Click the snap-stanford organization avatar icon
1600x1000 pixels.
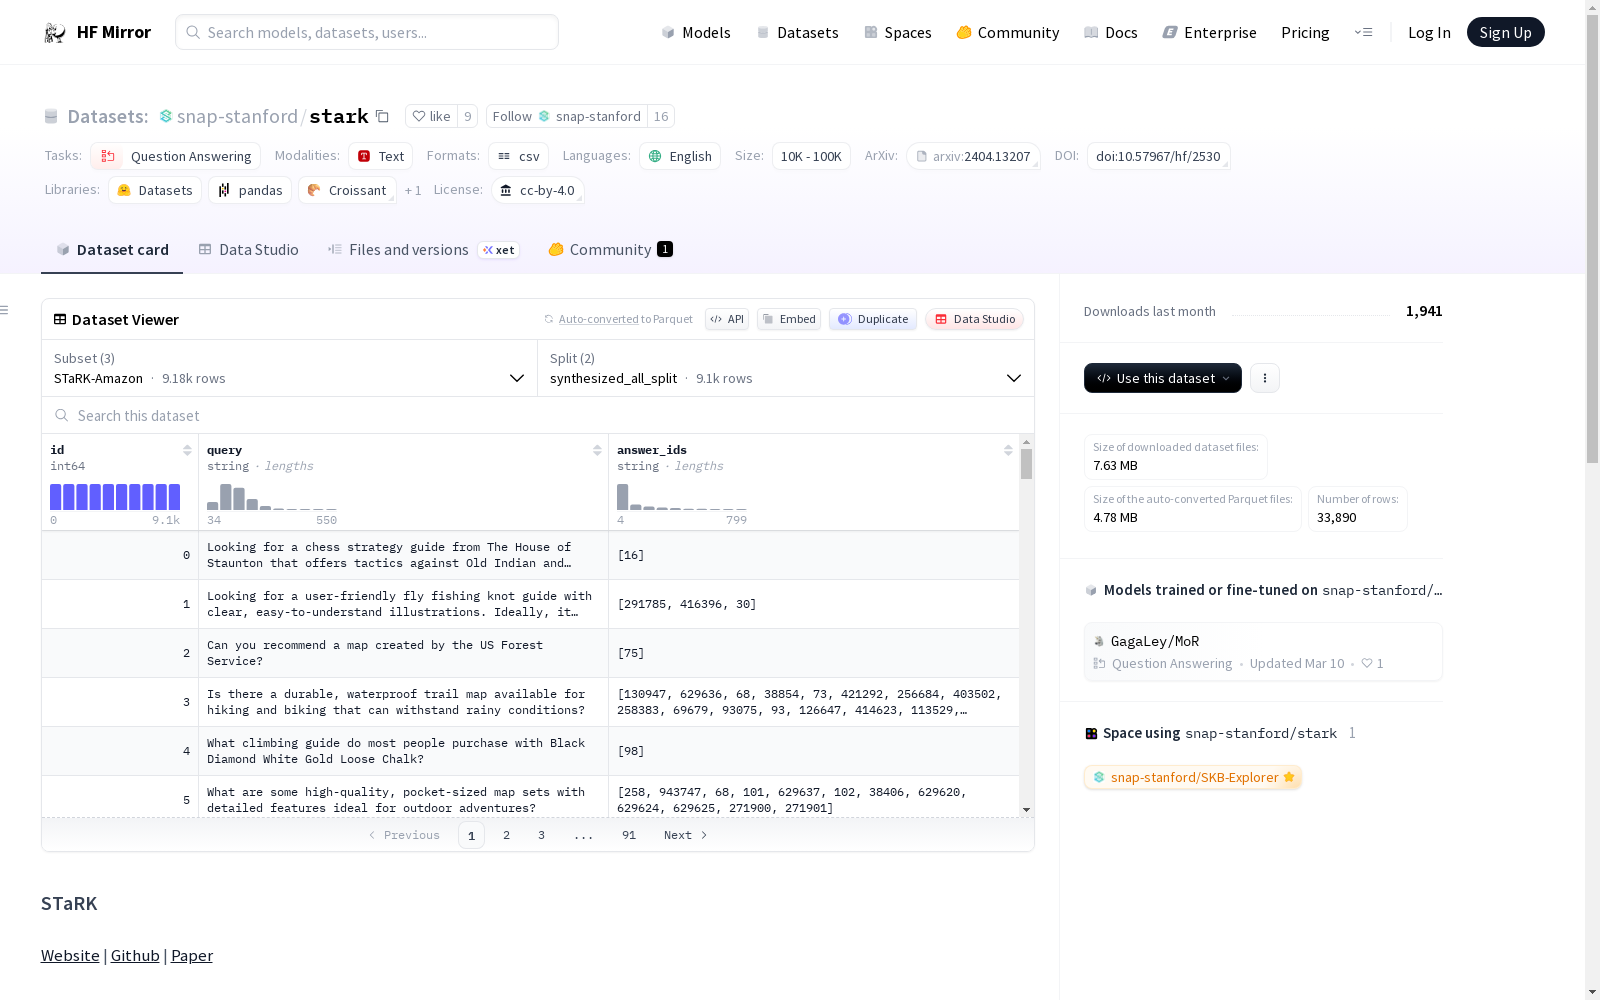point(166,116)
